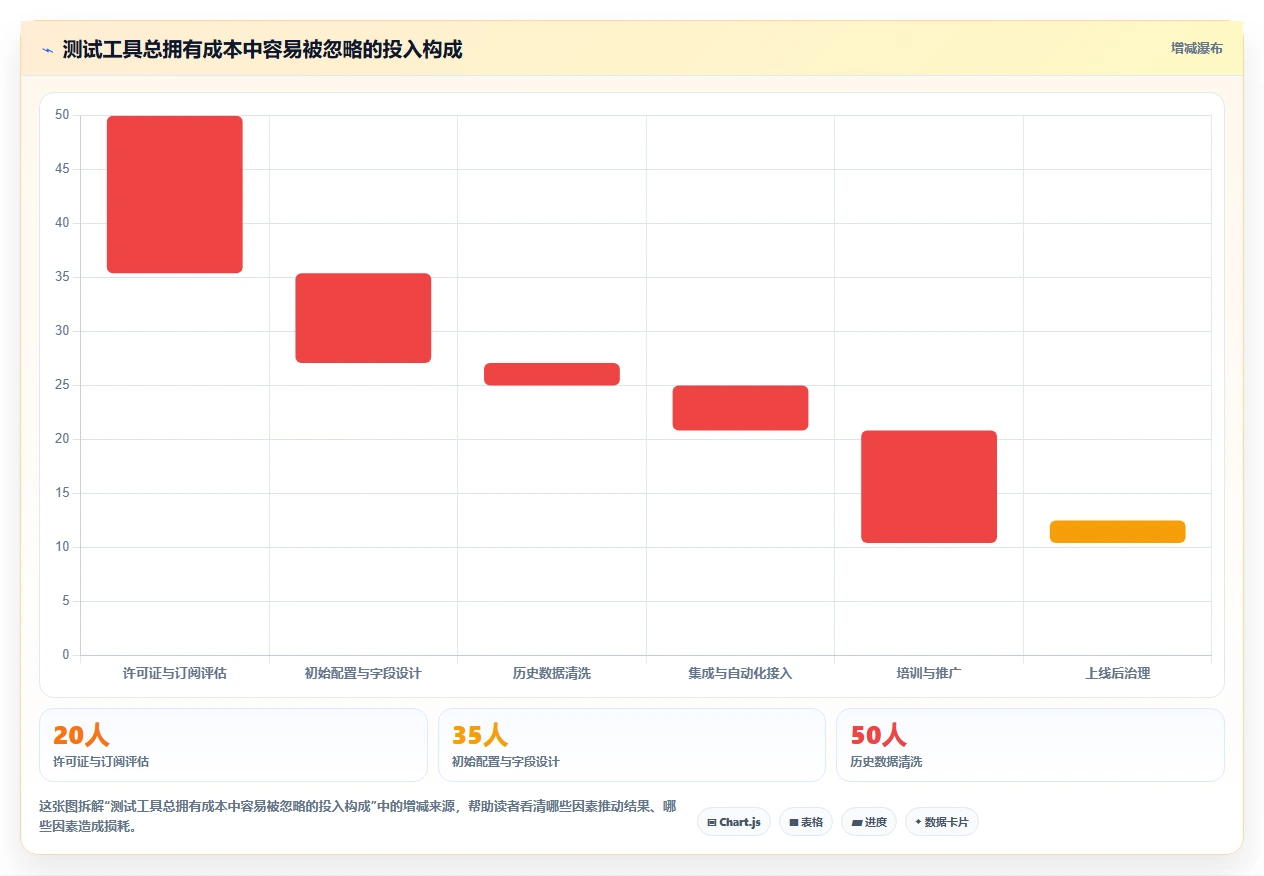1264x876 pixels.
Task: Click the y-axis value 25
Action: (x=62, y=385)
